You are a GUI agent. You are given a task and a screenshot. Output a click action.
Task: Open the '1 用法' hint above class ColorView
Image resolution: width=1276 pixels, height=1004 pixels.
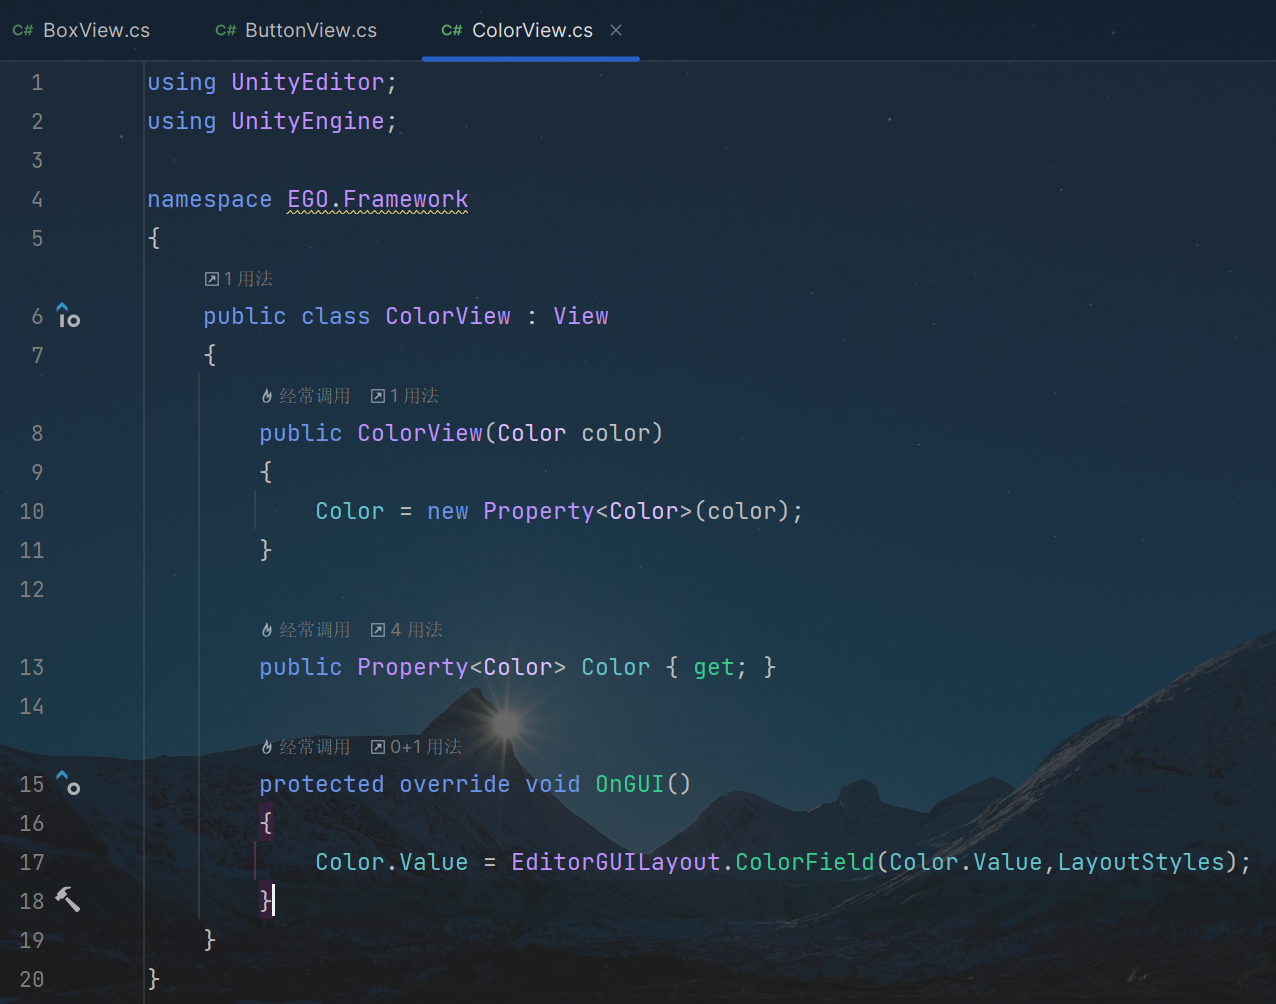pos(239,279)
